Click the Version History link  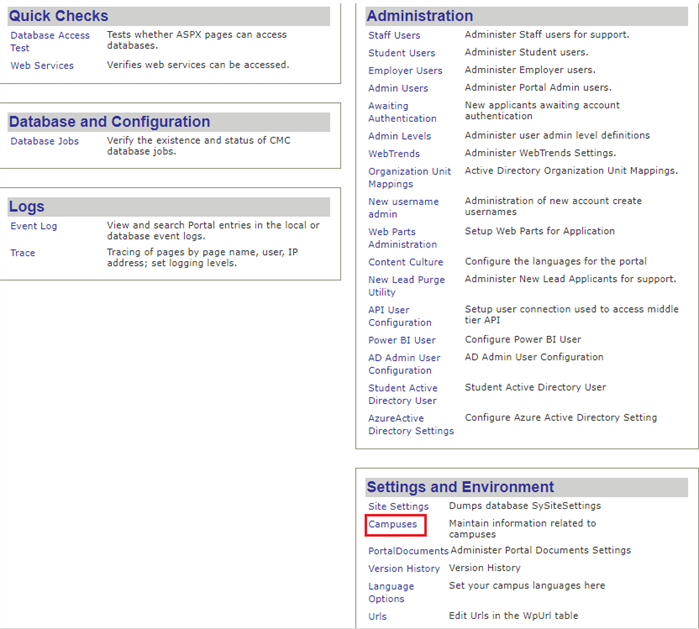point(403,569)
